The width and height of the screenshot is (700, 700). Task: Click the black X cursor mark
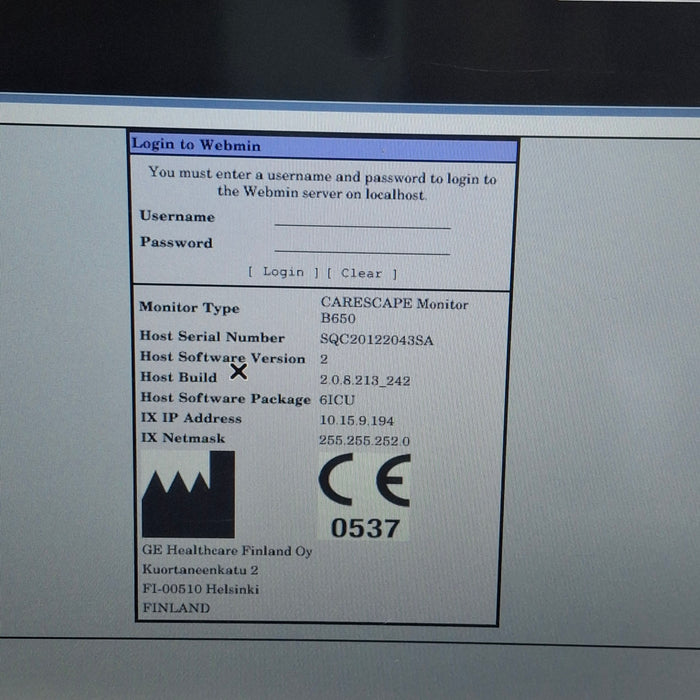pyautogui.click(x=238, y=372)
